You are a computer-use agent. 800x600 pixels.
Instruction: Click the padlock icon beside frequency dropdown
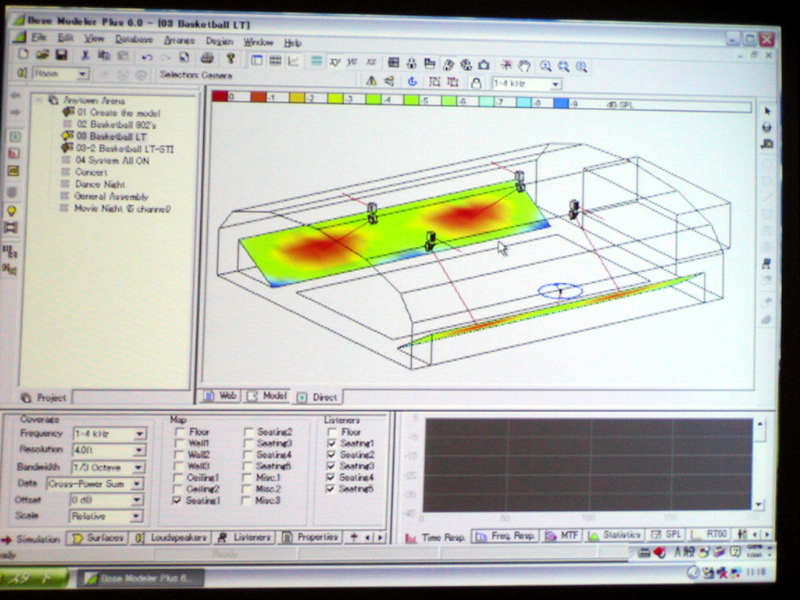click(476, 83)
